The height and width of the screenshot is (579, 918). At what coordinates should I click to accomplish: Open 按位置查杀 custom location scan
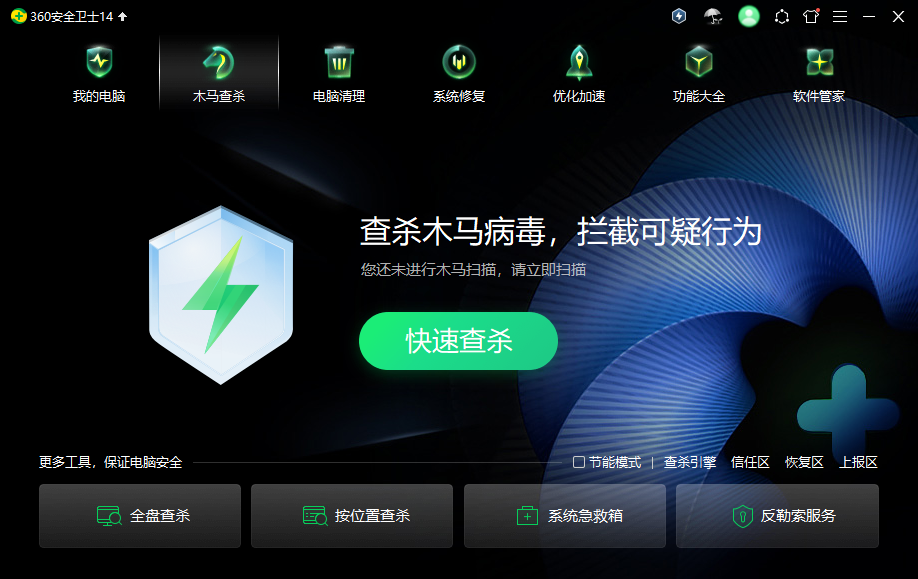[352, 516]
